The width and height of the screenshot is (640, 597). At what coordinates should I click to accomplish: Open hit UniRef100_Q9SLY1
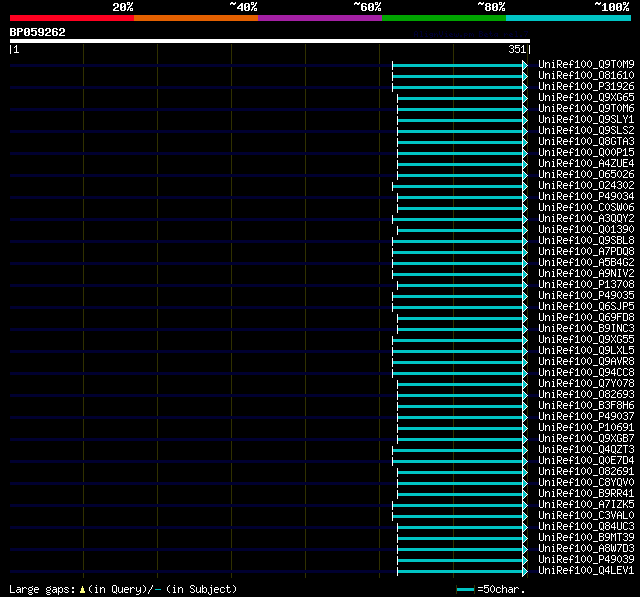click(x=586, y=120)
